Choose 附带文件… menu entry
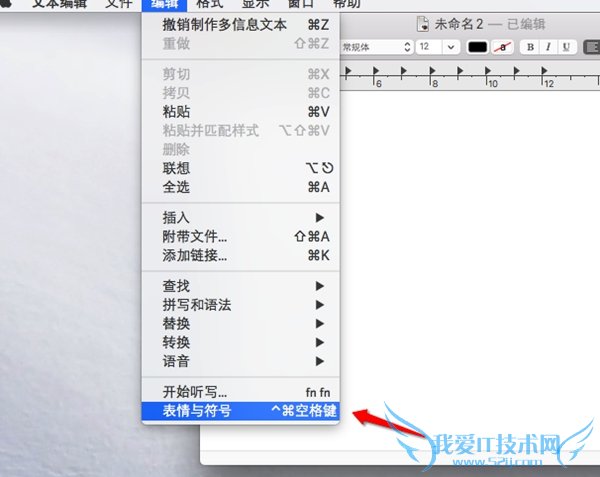 241,236
